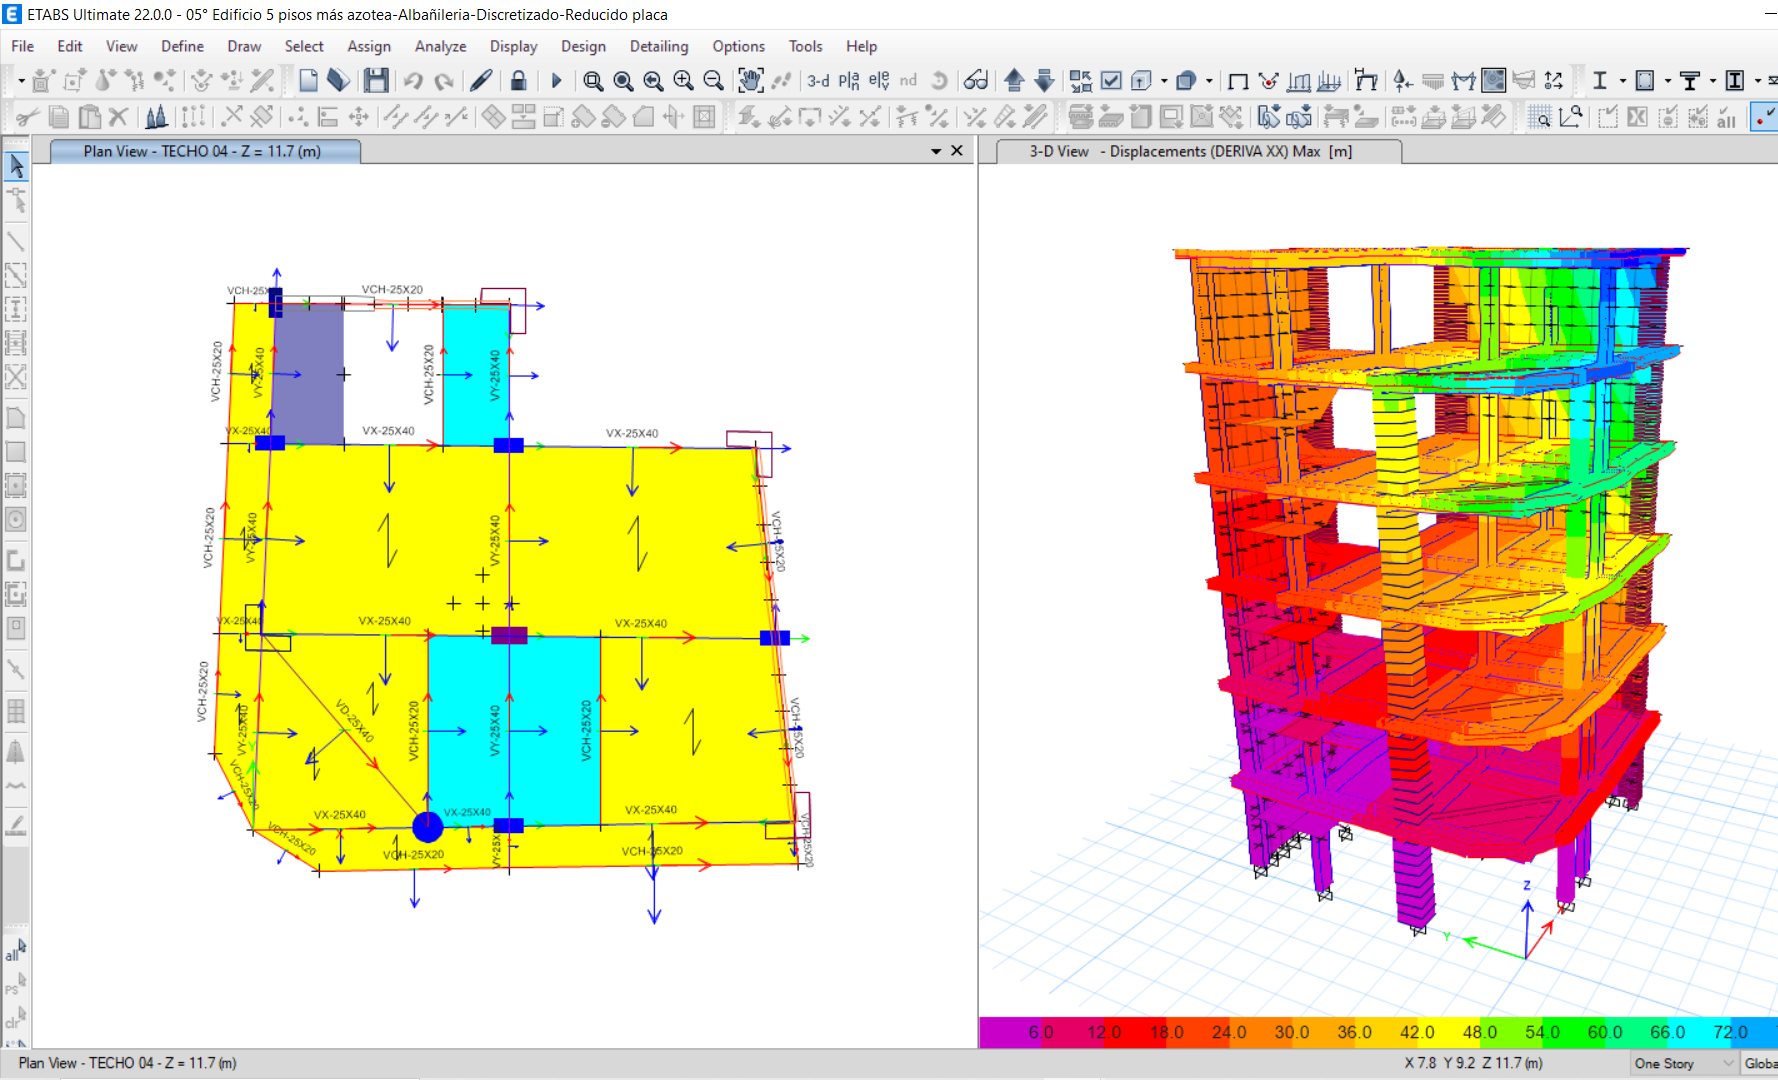Activate the Pan hand tool
This screenshot has width=1778, height=1080.
click(x=750, y=80)
